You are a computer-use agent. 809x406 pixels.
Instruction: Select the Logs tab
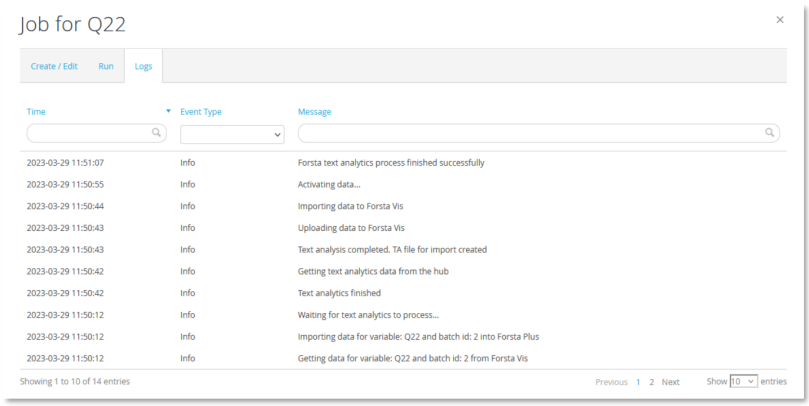tap(143, 66)
